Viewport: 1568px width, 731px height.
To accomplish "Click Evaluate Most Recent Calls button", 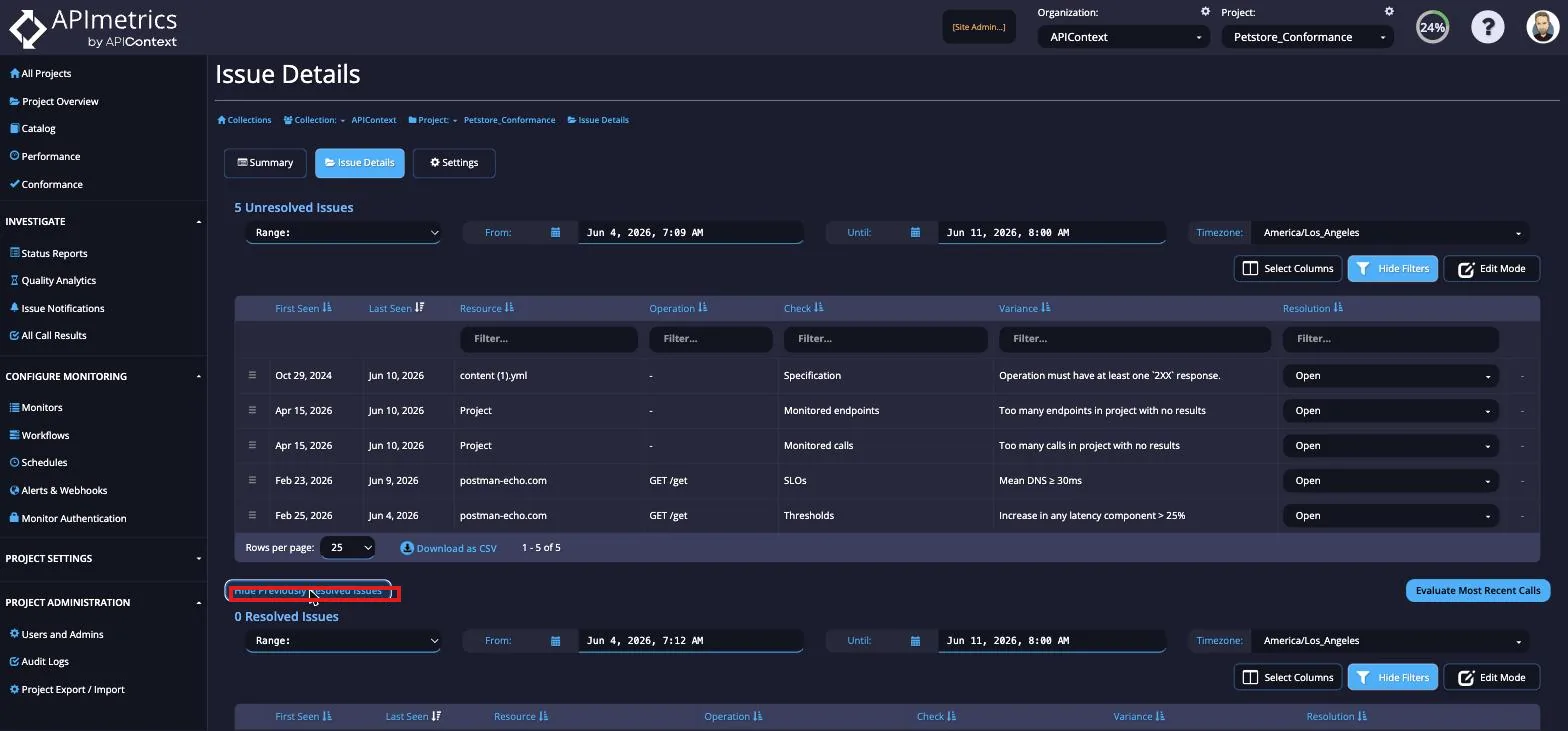I will pyautogui.click(x=1478, y=590).
